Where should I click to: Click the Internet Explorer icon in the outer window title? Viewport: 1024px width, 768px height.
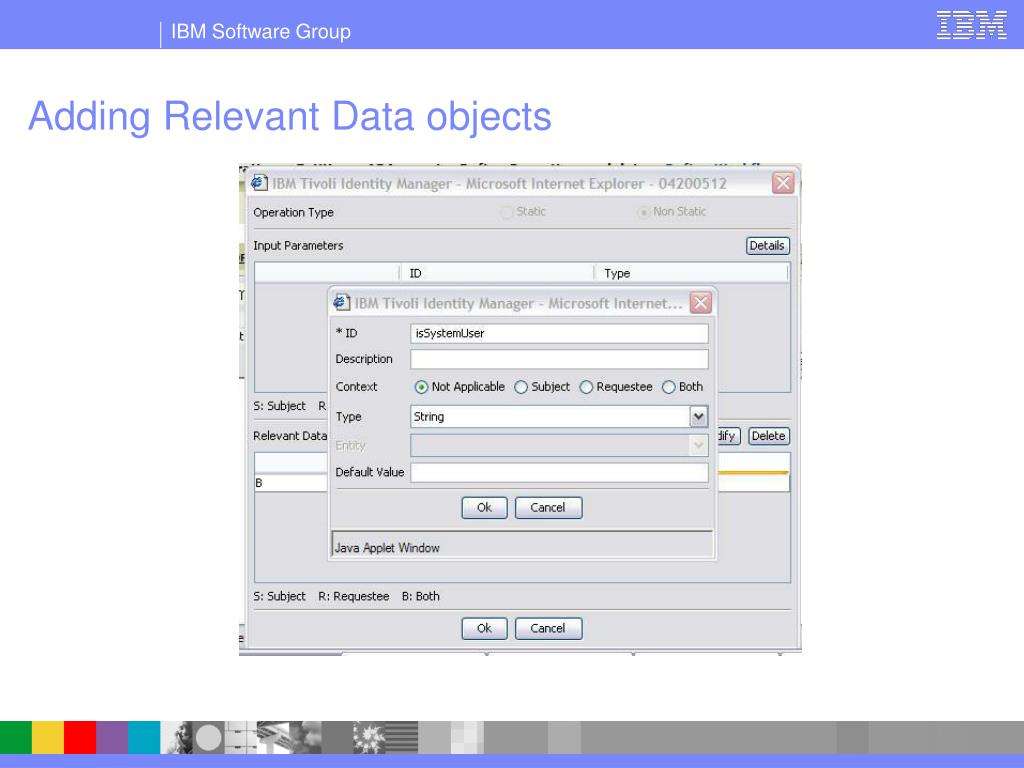tap(259, 182)
